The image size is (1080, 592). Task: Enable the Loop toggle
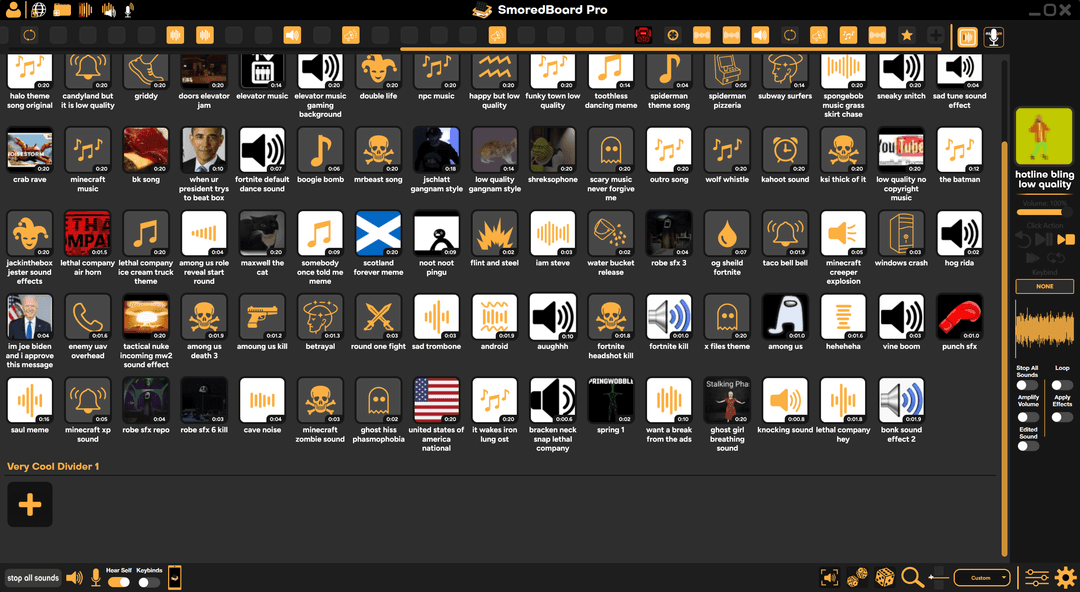(x=1061, y=385)
